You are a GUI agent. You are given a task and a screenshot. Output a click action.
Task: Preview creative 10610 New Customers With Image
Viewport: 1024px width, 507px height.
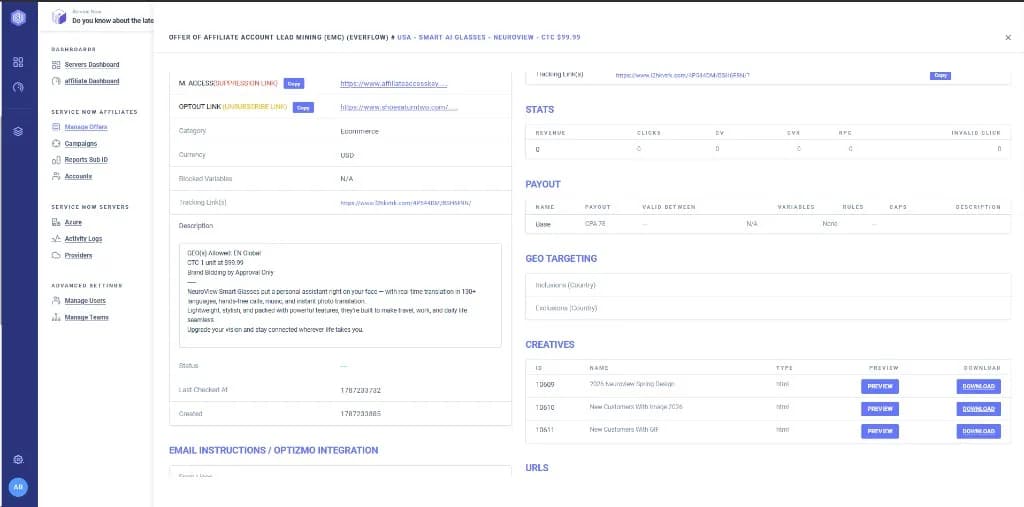point(880,409)
